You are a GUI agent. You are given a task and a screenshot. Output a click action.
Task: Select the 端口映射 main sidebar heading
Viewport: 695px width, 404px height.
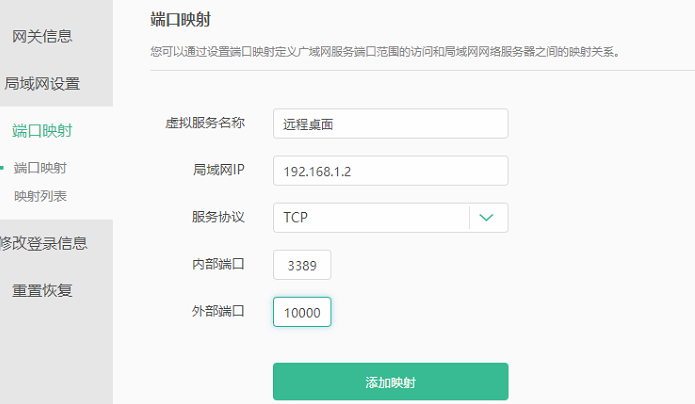click(42, 131)
